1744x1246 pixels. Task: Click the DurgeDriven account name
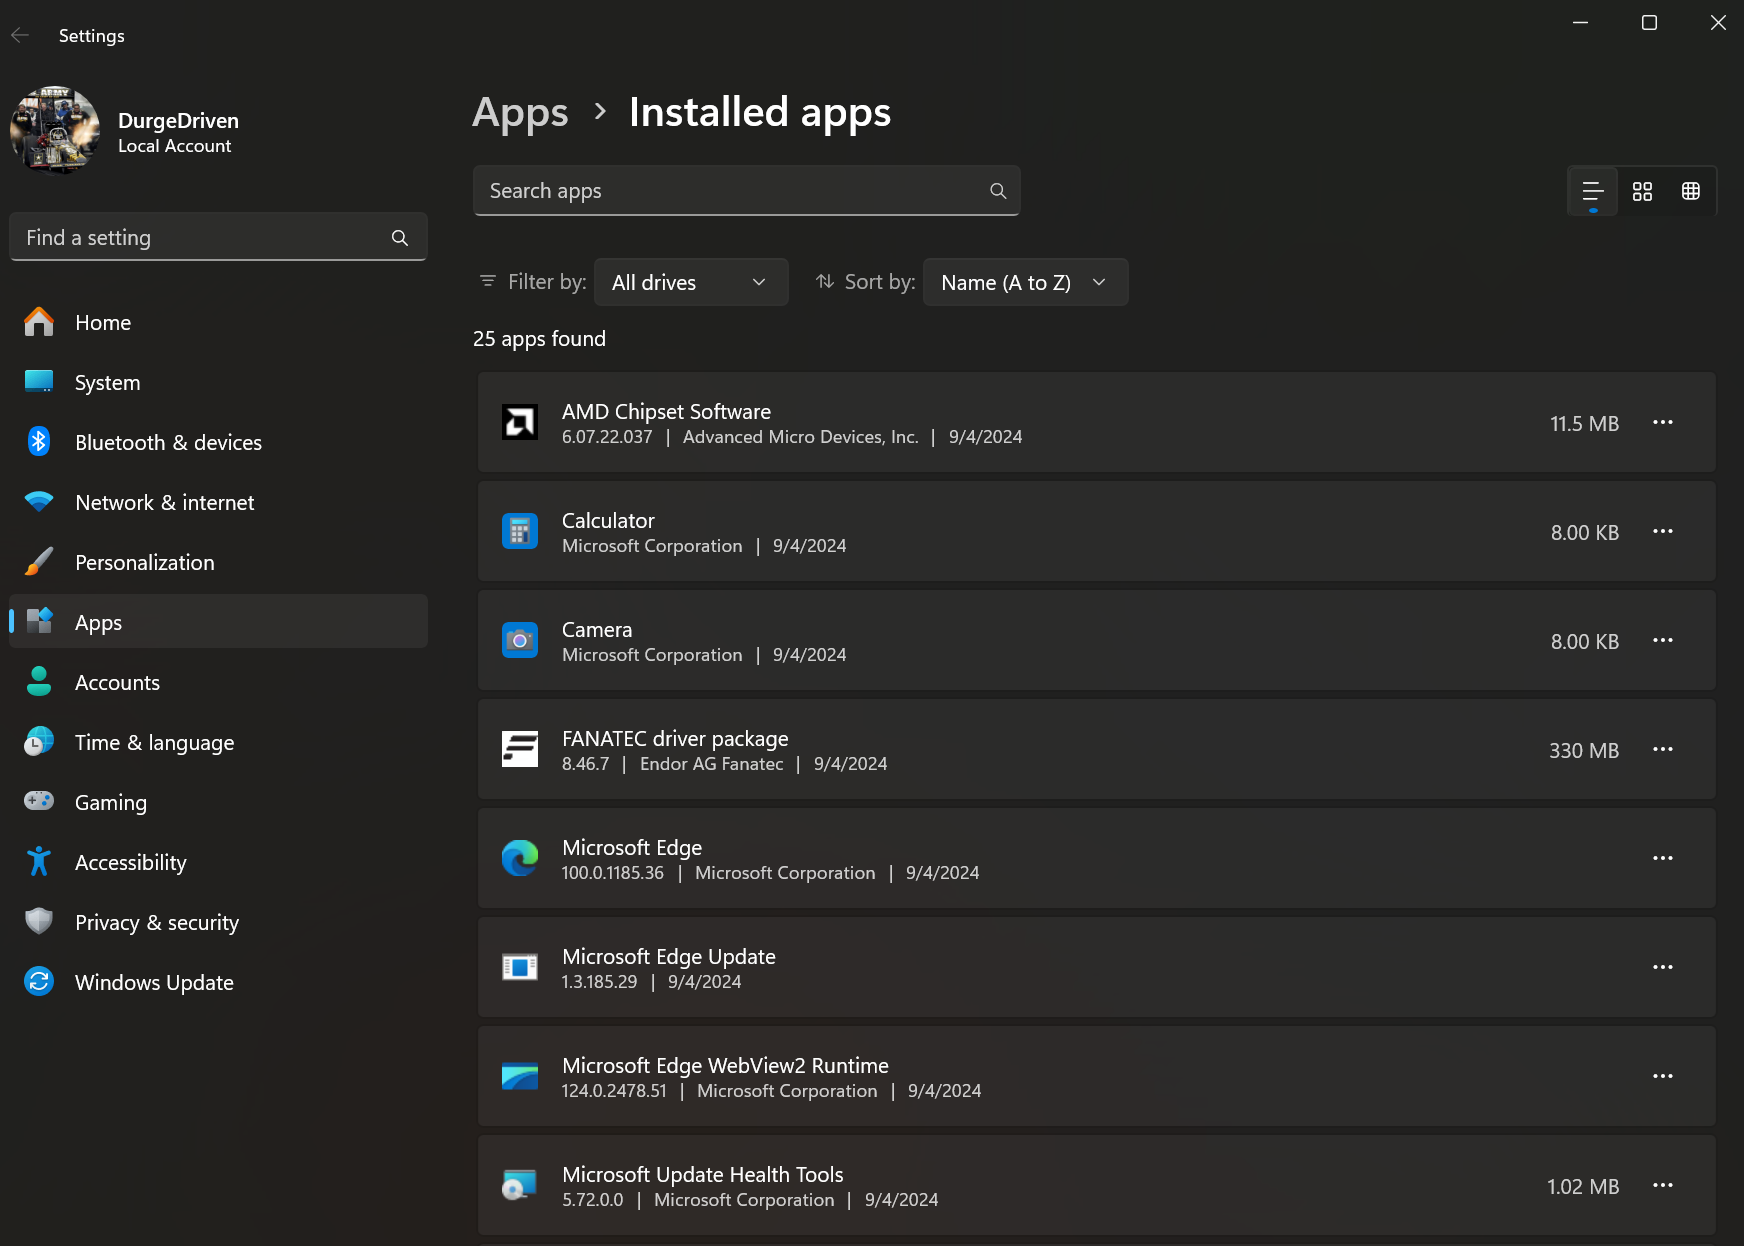(x=178, y=121)
